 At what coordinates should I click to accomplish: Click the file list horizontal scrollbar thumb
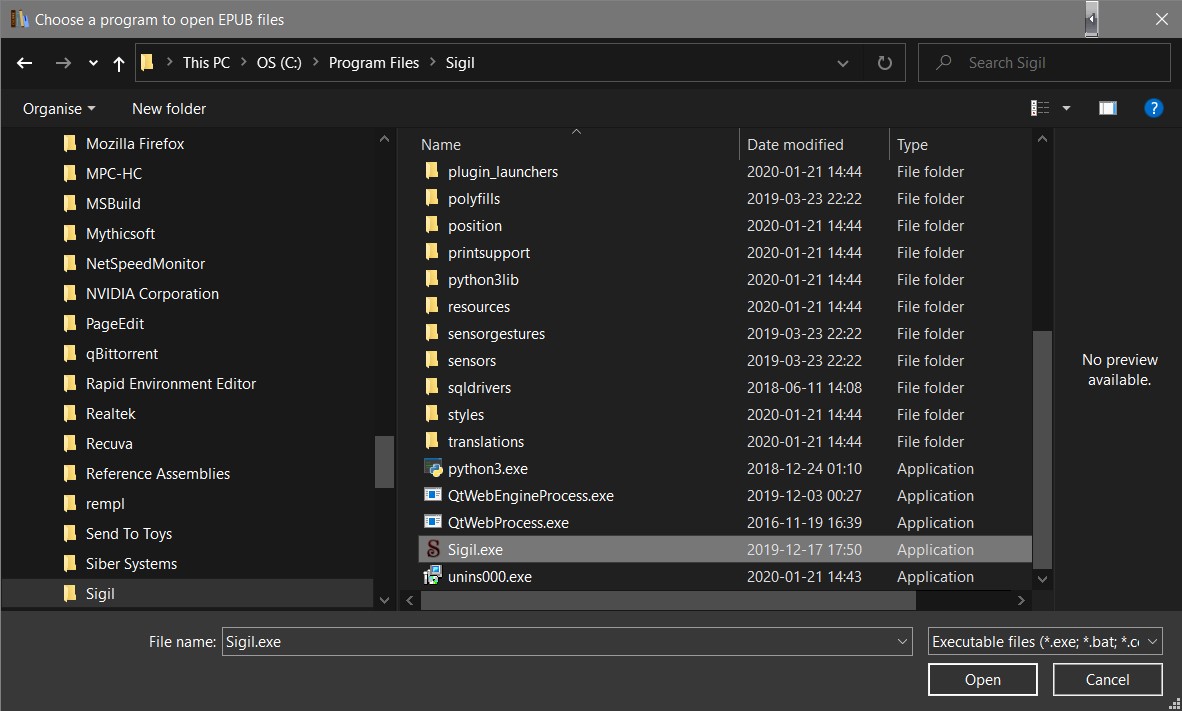tap(668, 601)
